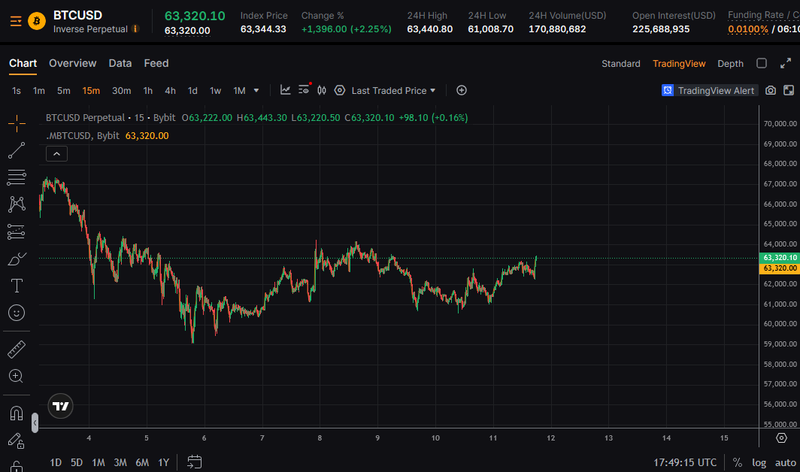This screenshot has height=472, width=800.
Task: Collapse the indicator legend chevron
Action: [x=57, y=154]
